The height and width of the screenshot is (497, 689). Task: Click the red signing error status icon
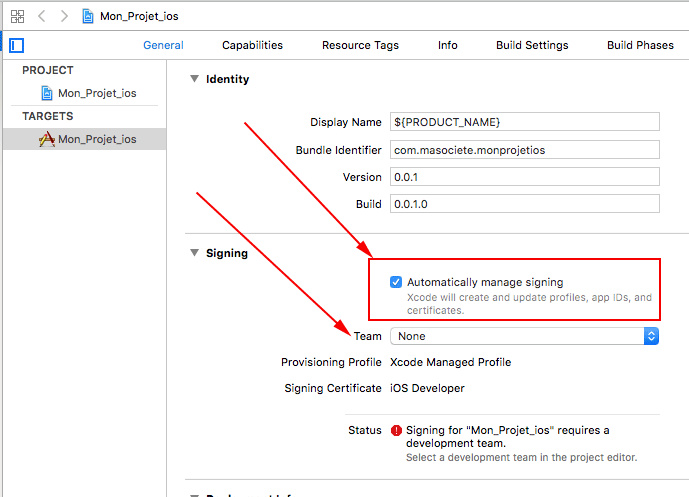[x=396, y=430]
